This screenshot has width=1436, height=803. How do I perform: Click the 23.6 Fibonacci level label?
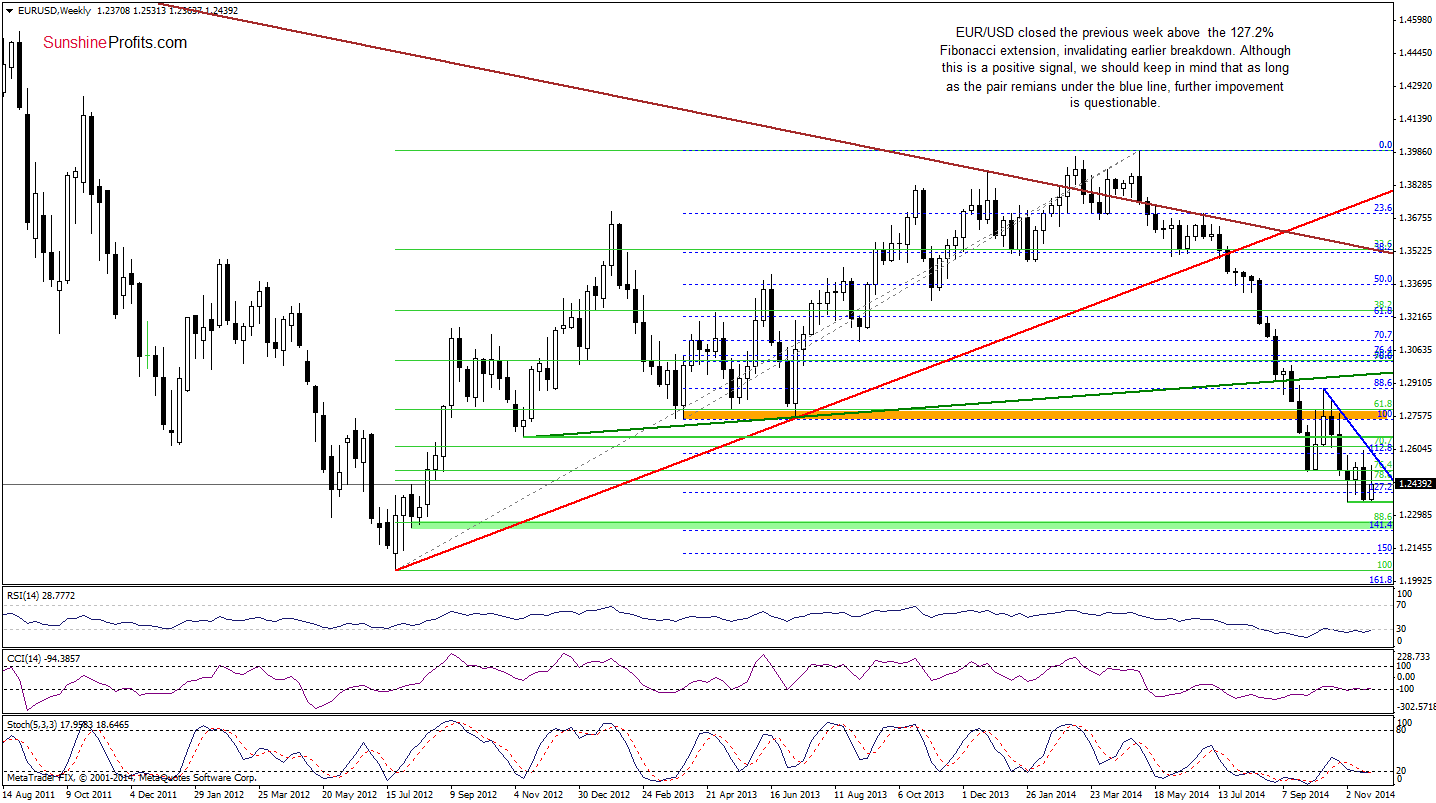1383,208
